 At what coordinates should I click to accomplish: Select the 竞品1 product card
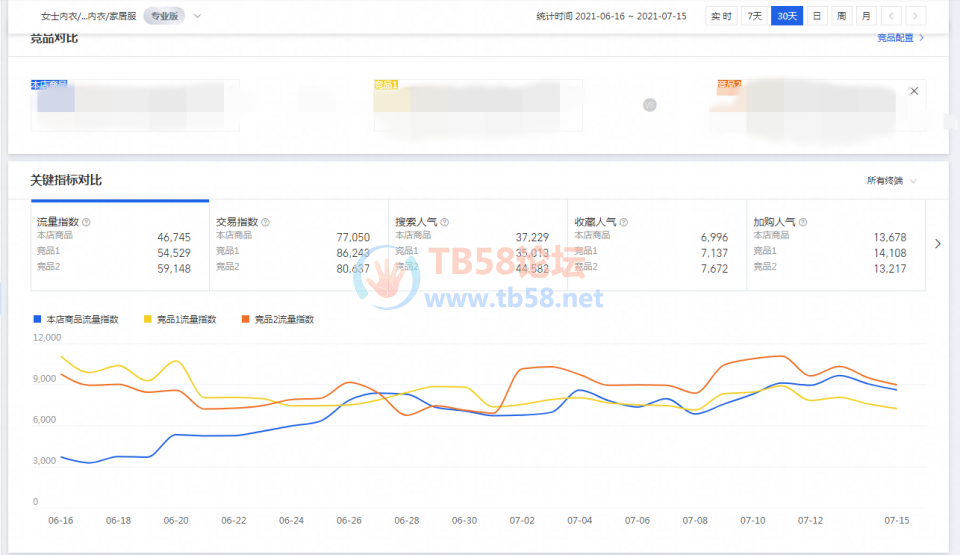point(478,105)
